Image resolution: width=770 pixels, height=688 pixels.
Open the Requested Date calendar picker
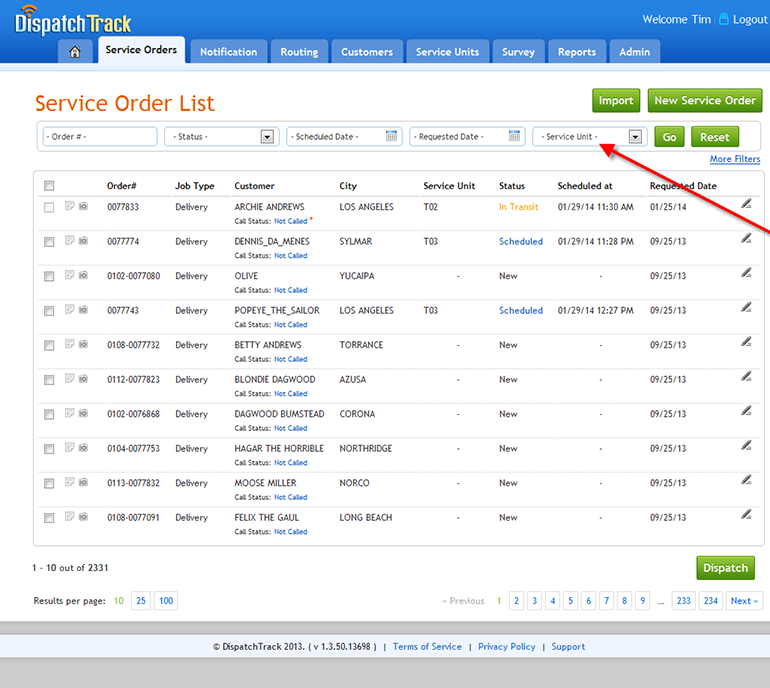click(515, 137)
